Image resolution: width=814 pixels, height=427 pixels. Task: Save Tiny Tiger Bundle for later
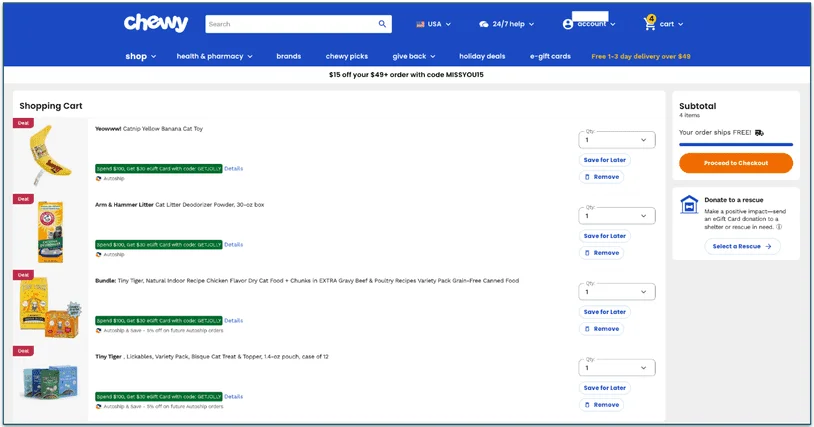pos(604,312)
